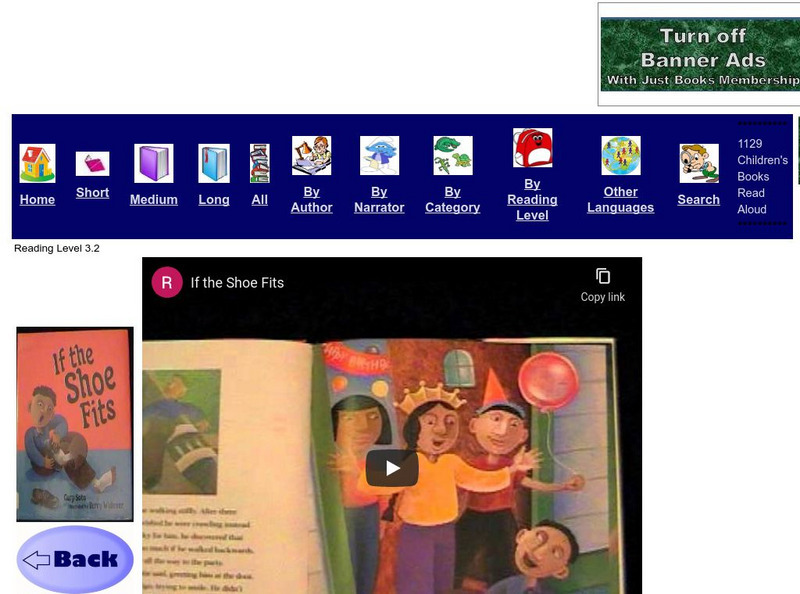The image size is (800, 594).
Task: Browse the By Reading Level link
Action: click(532, 200)
